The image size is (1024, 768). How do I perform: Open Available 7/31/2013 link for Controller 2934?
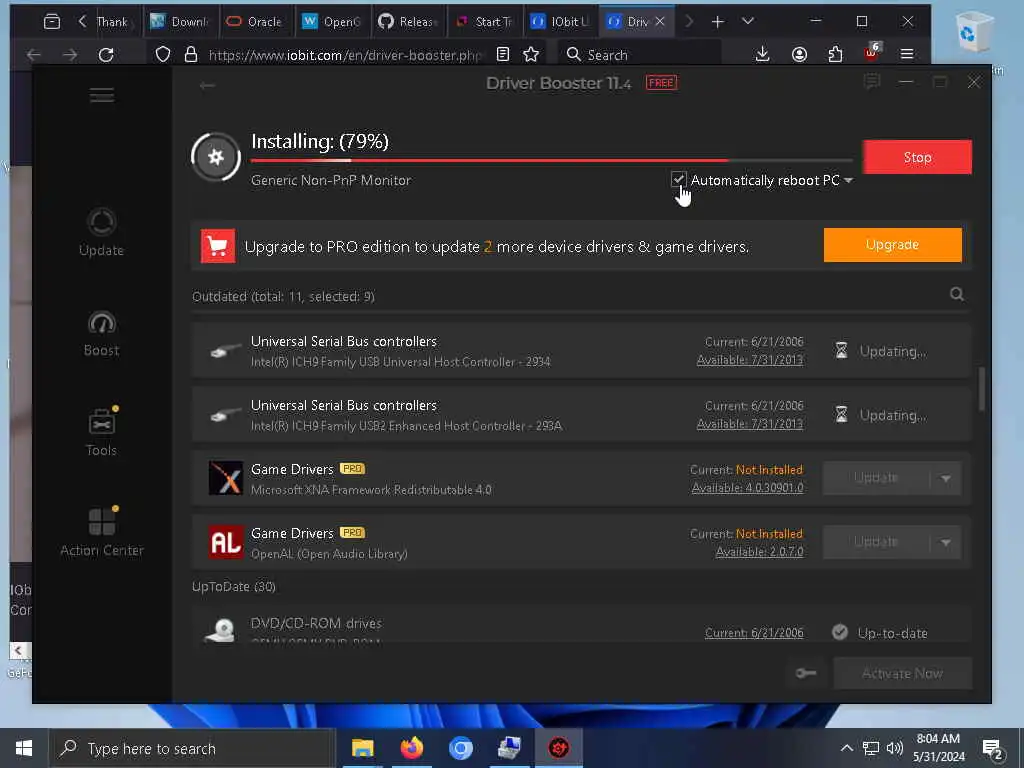click(x=750, y=360)
